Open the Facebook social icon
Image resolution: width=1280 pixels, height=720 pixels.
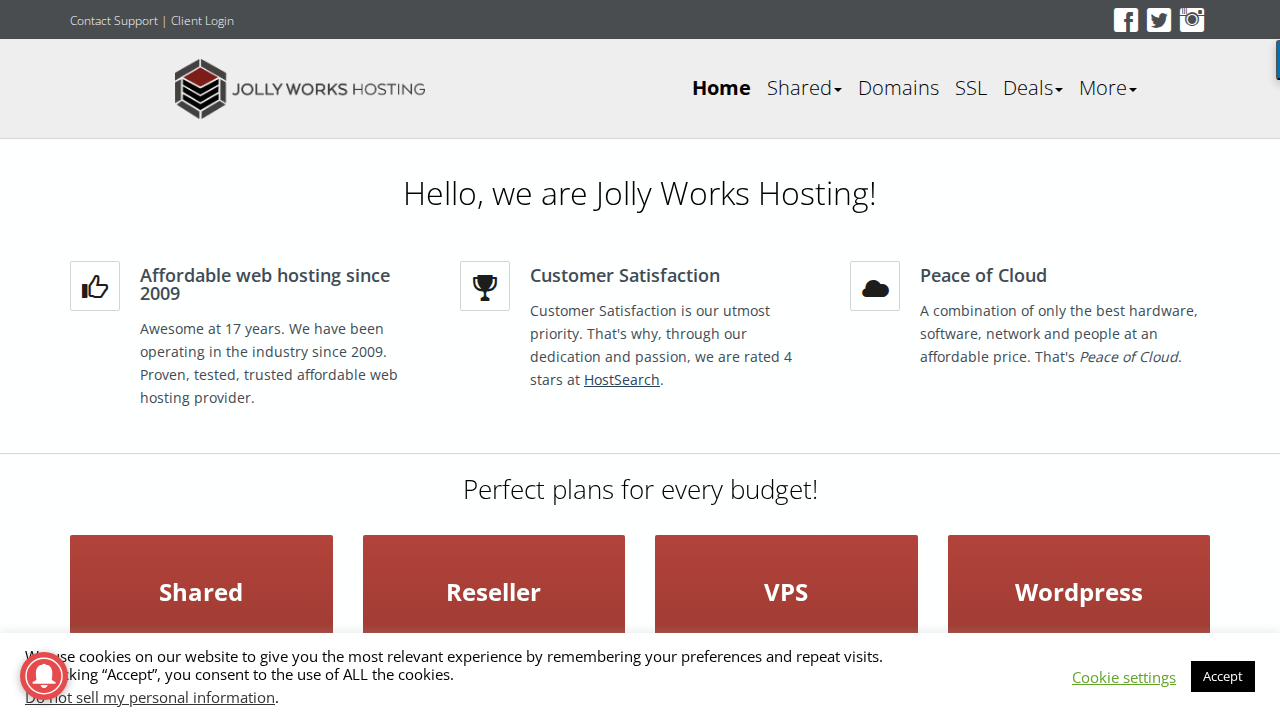click(1126, 20)
